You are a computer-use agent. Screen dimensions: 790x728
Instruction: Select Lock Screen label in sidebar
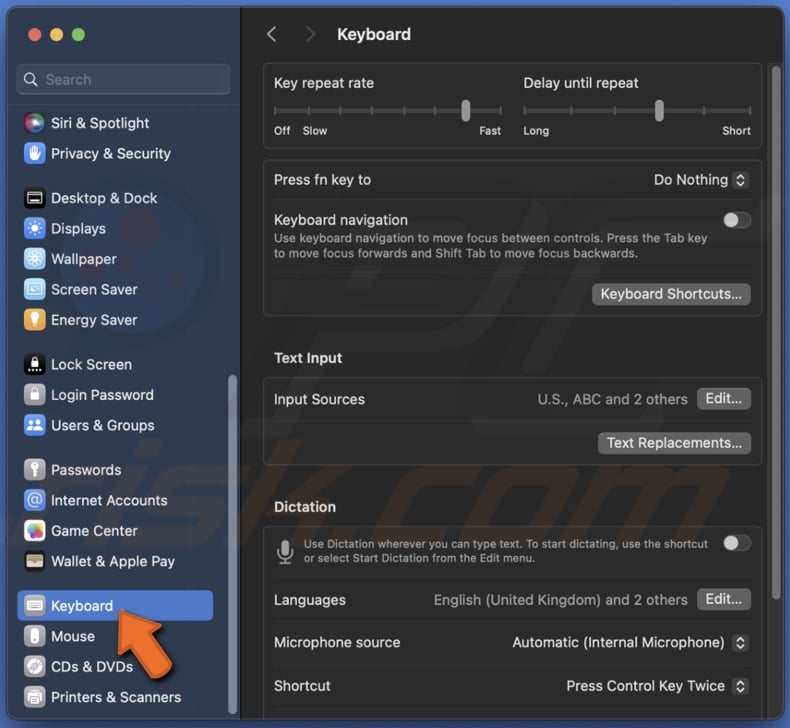coord(91,364)
